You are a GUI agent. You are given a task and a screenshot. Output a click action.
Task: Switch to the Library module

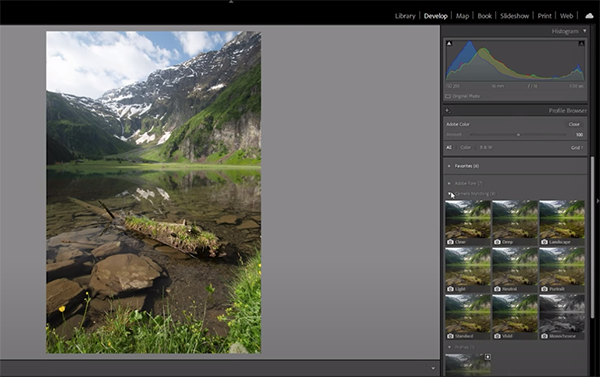(x=405, y=16)
